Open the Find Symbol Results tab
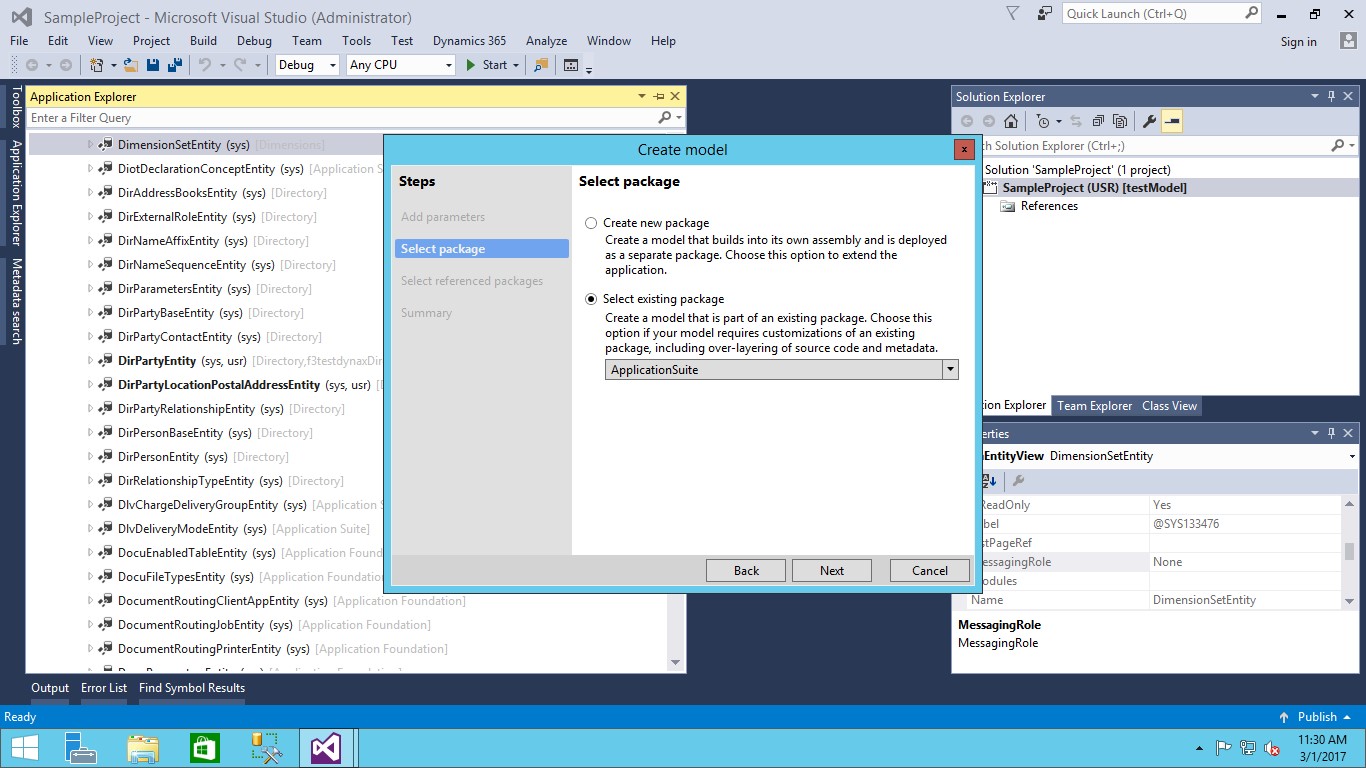 (192, 688)
